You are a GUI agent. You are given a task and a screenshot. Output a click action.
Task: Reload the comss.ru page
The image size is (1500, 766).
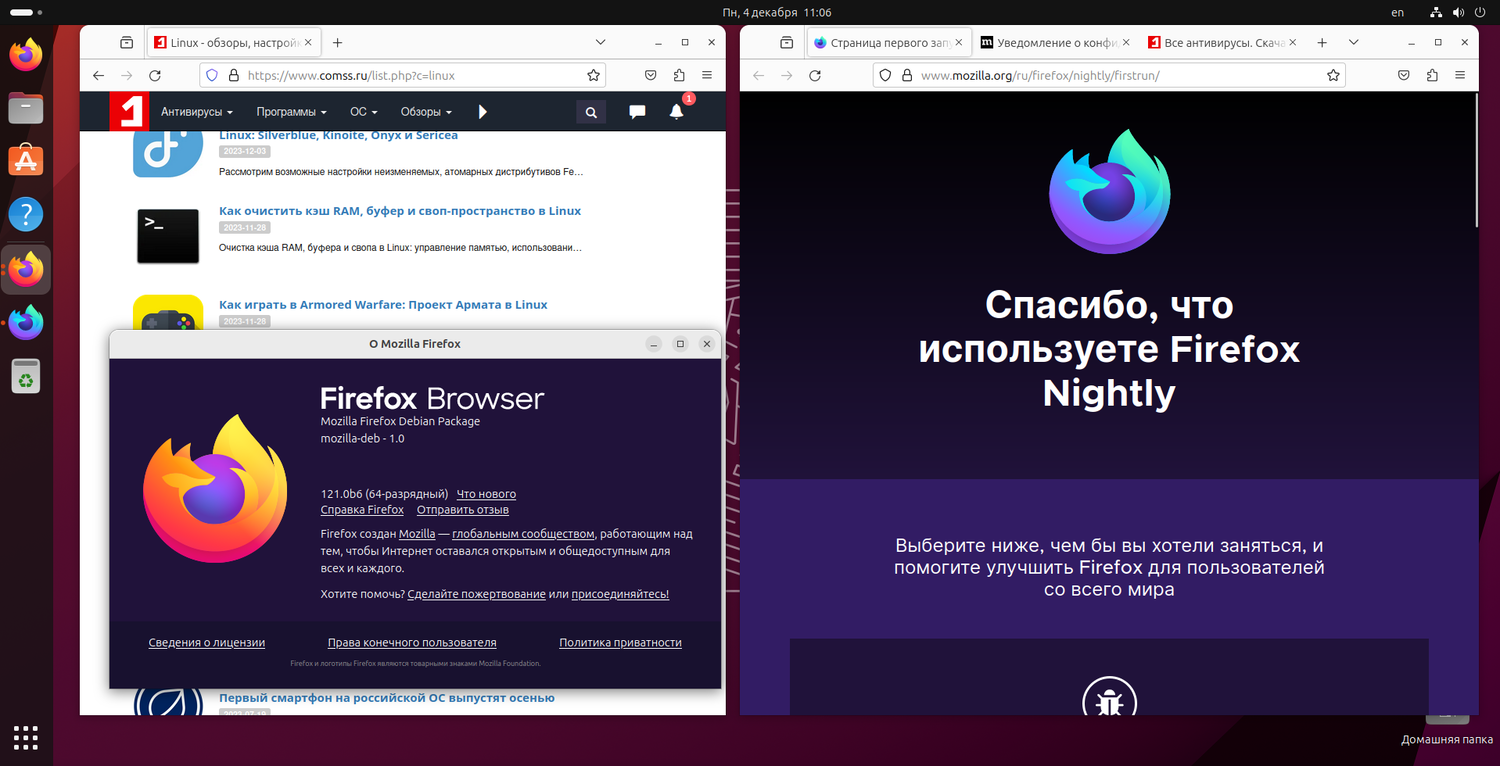pyautogui.click(x=155, y=75)
